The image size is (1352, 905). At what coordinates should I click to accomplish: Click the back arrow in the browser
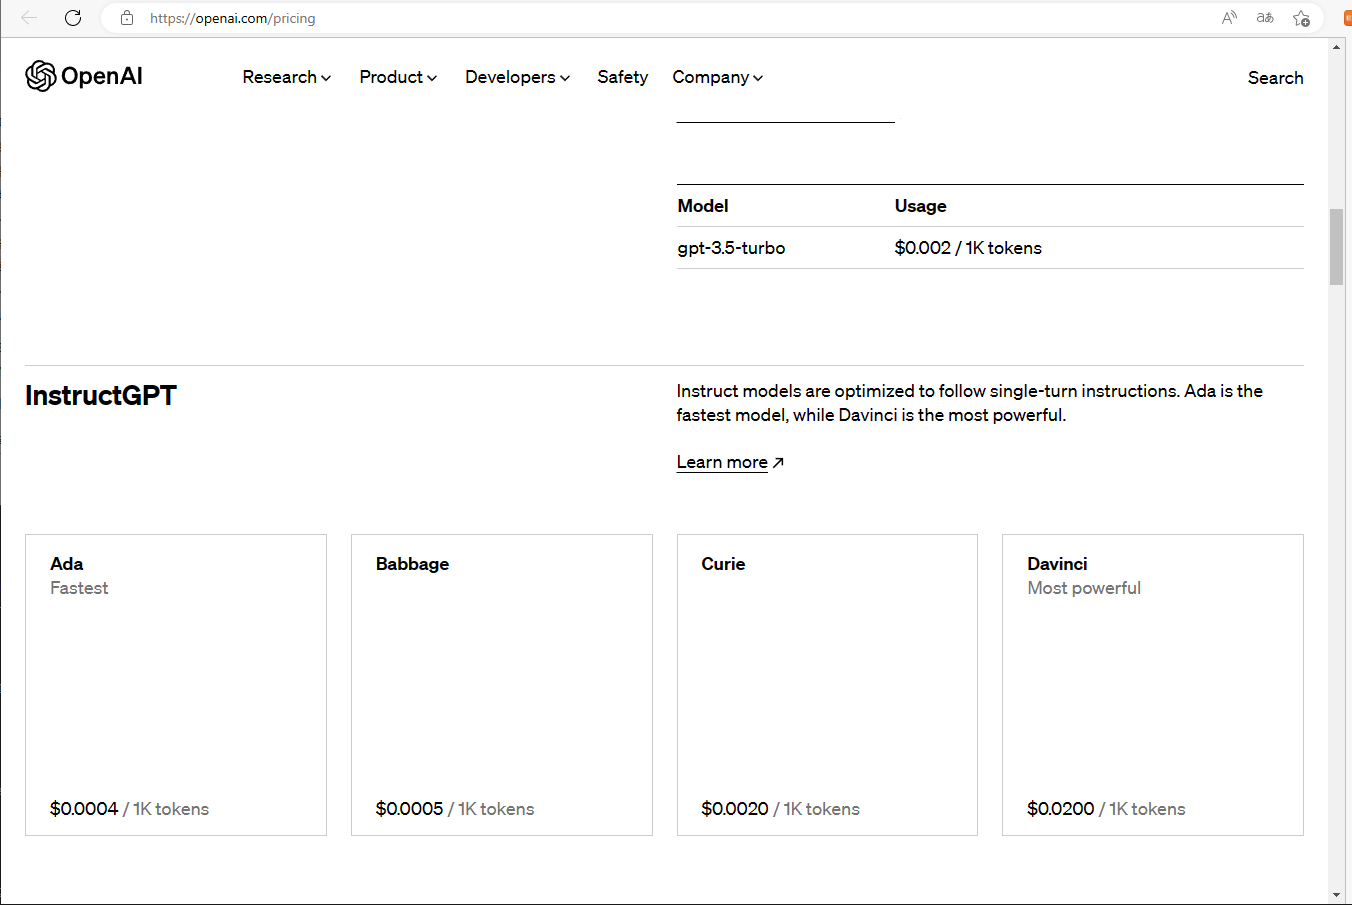(29, 18)
